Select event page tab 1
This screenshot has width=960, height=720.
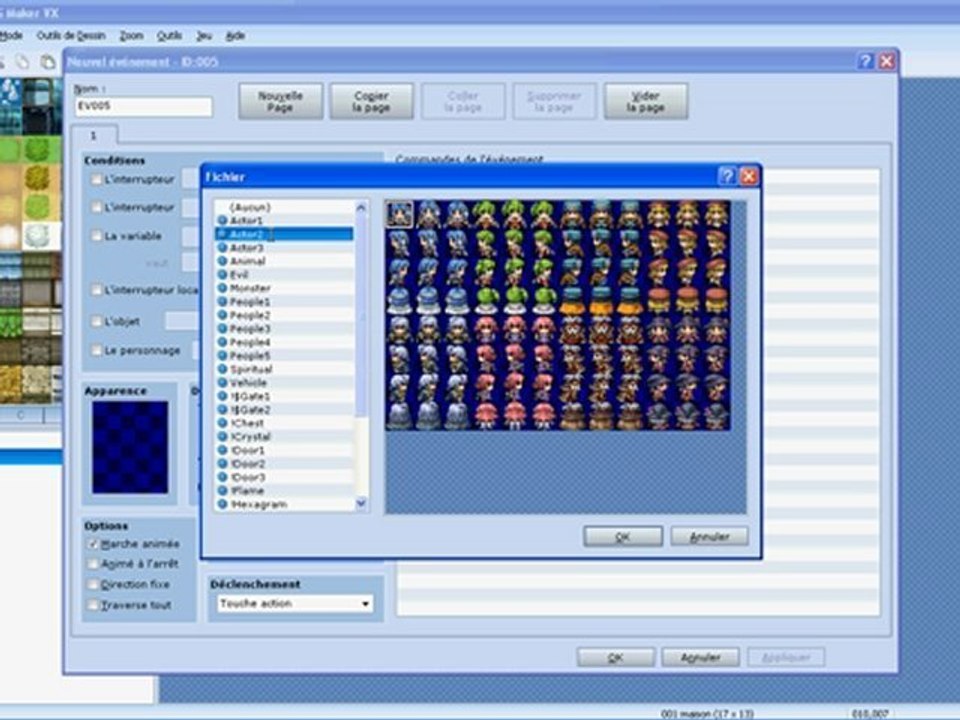94,135
